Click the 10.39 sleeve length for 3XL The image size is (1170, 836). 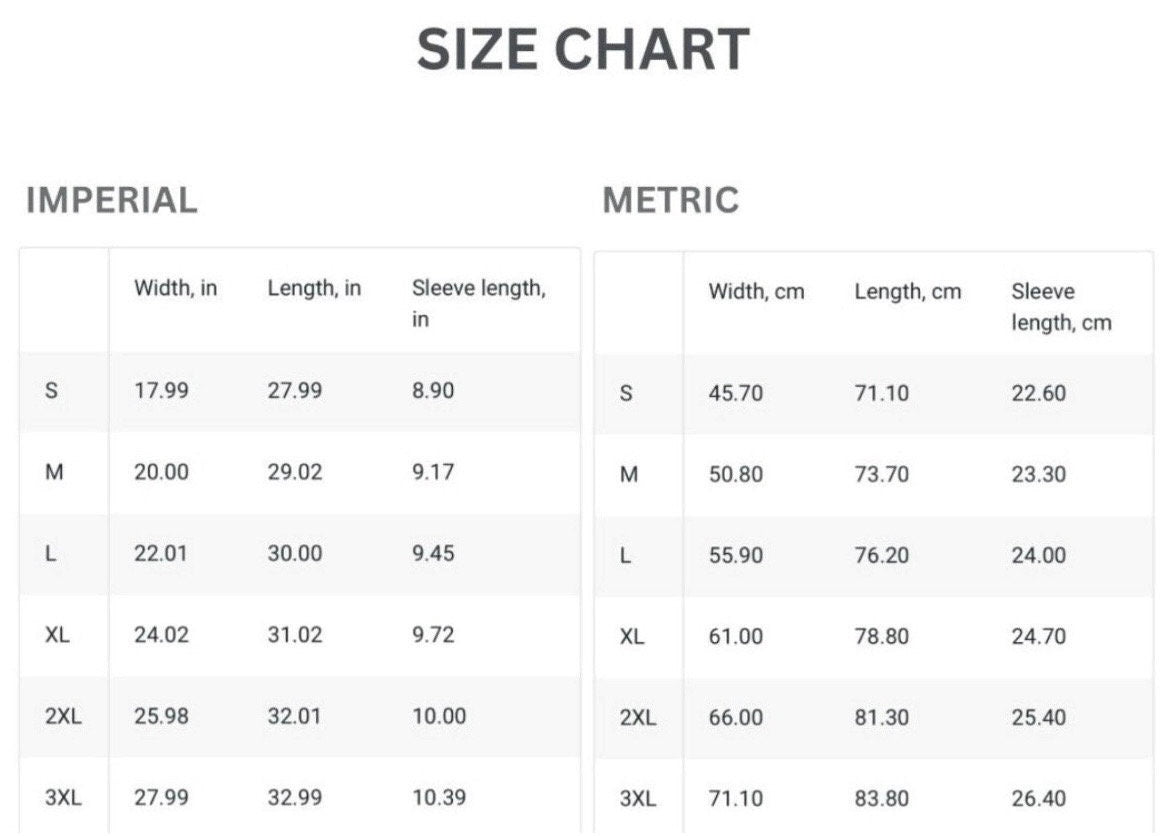pos(438,798)
